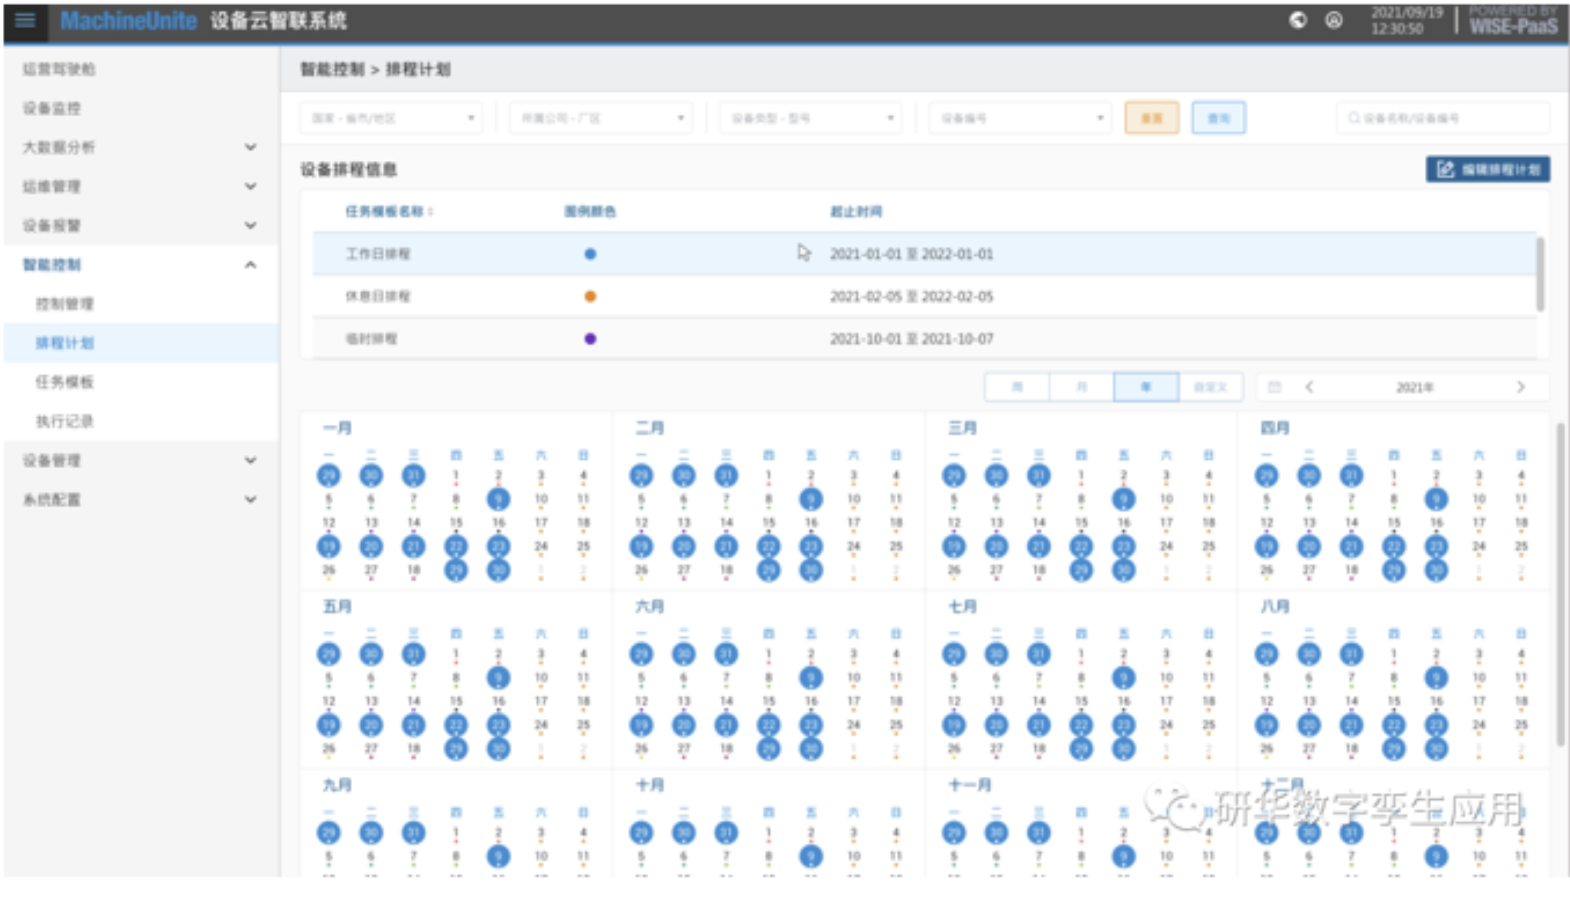This screenshot has width=1570, height=907.
Task: Click the 一月 month heading
Action: pos(337,428)
